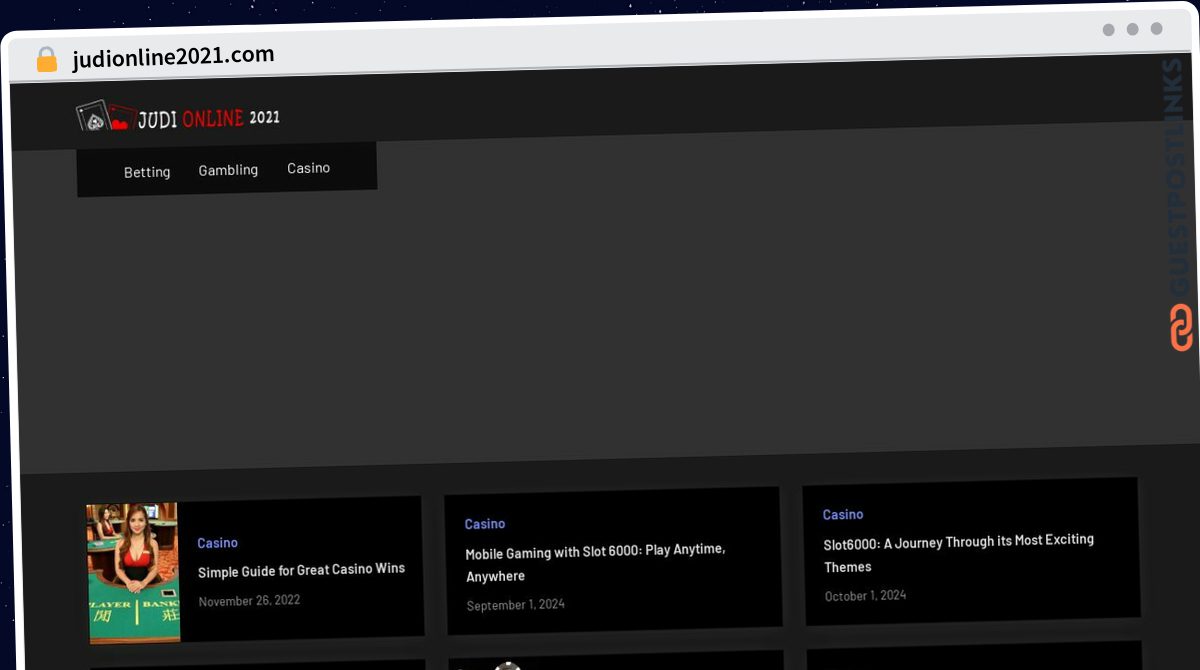Image resolution: width=1200 pixels, height=670 pixels.
Task: Click the orange chain link icon
Action: pyautogui.click(x=1181, y=327)
